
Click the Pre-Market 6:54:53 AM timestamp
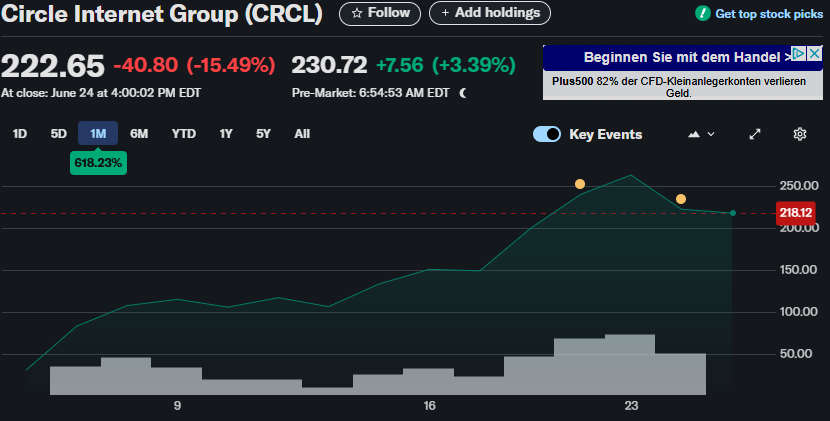tap(371, 93)
